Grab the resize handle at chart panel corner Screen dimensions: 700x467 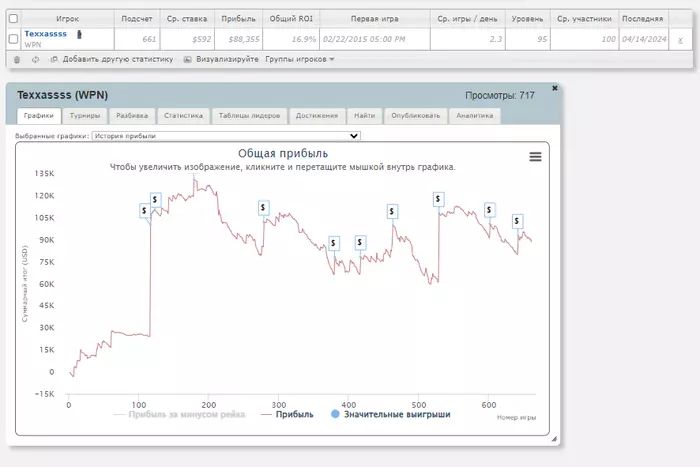[554, 439]
